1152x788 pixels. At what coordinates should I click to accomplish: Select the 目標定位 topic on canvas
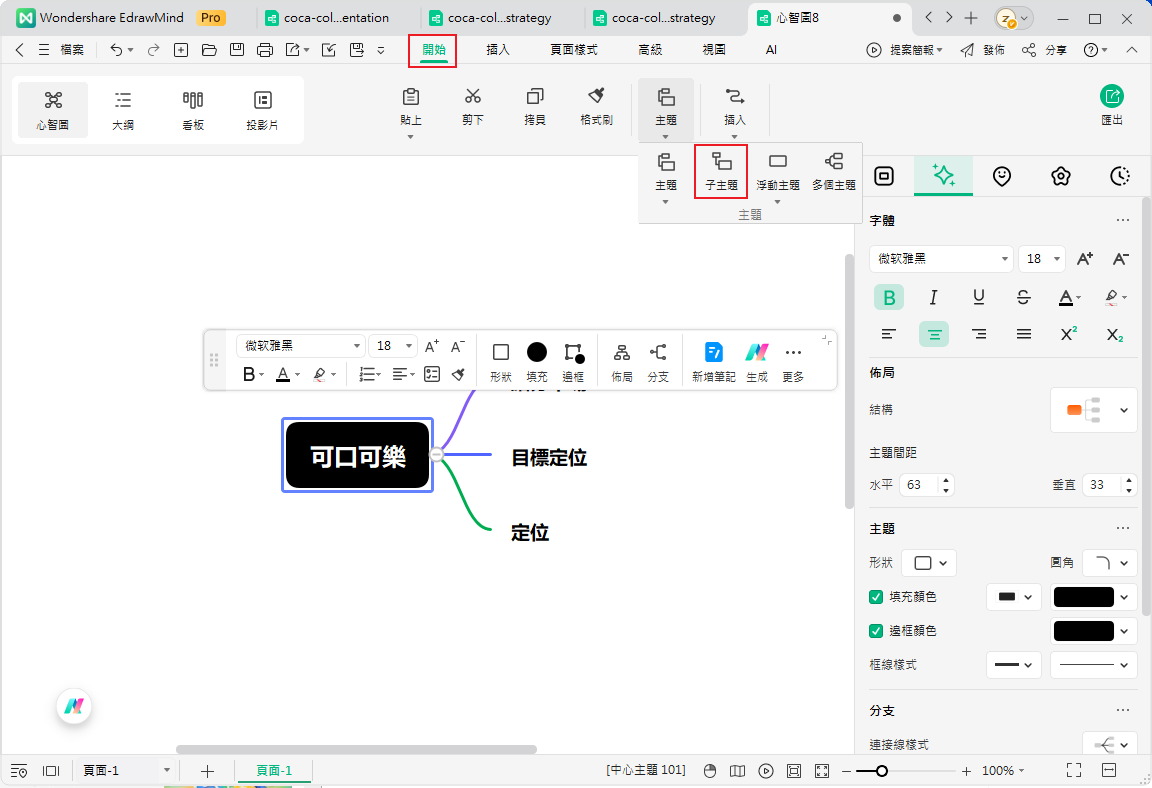(548, 458)
